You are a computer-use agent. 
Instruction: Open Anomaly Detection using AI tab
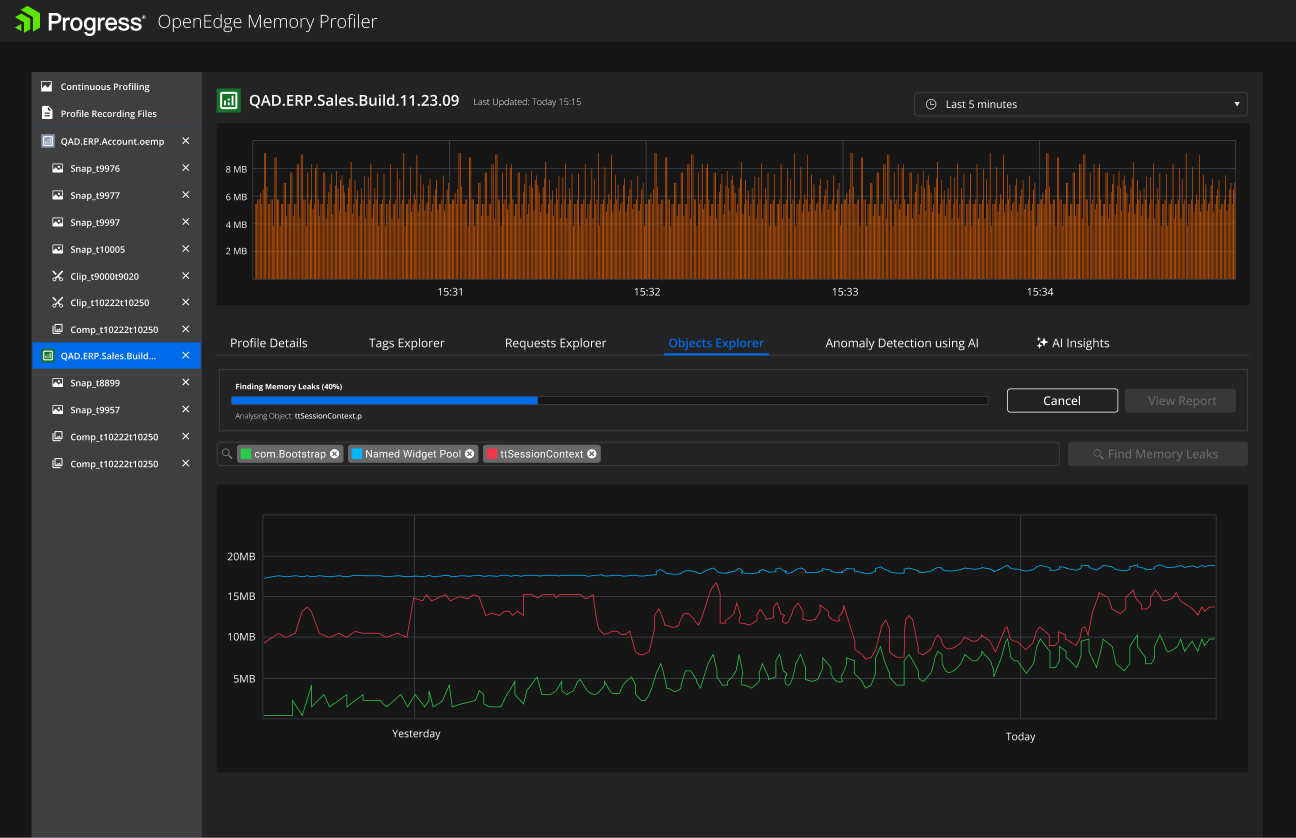[902, 343]
